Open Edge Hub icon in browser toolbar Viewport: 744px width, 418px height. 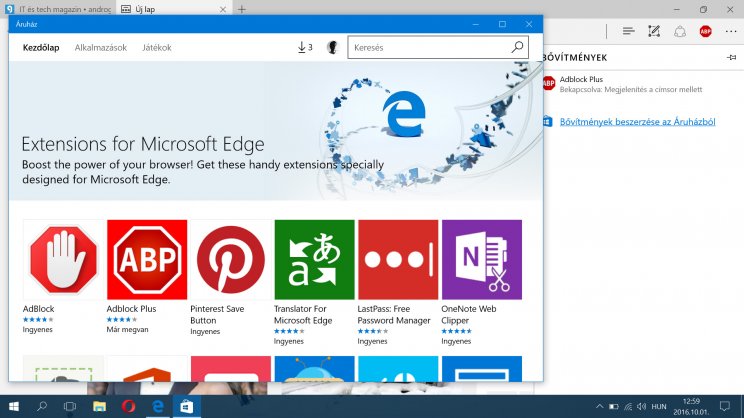tap(628, 31)
